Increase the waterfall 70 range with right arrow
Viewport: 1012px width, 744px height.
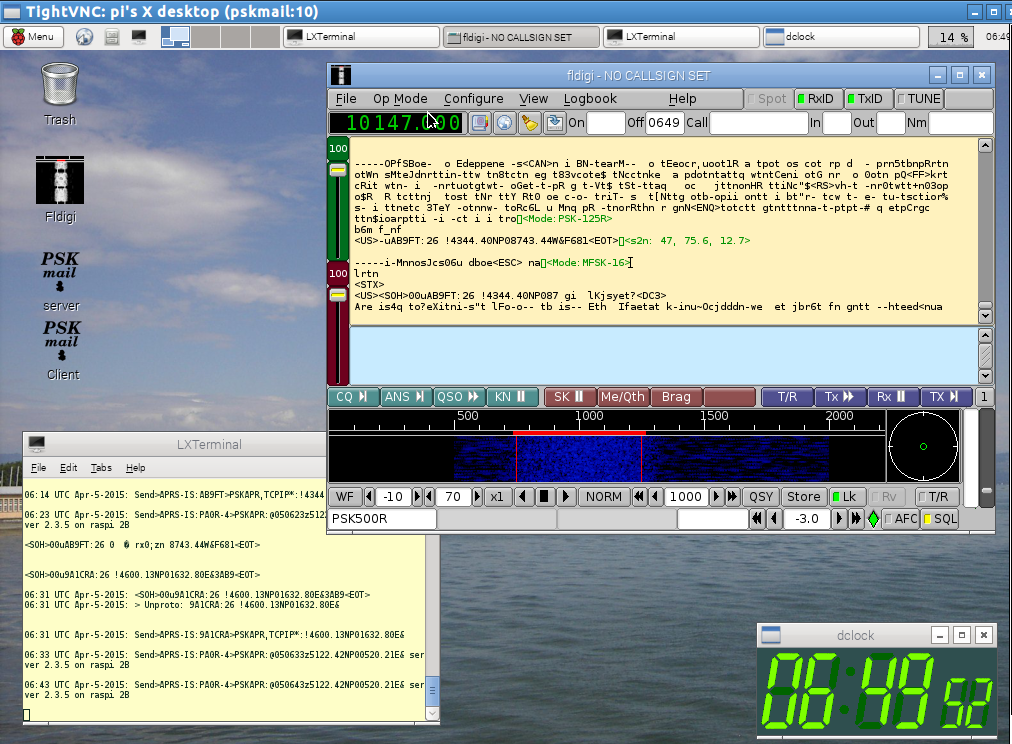pos(478,496)
